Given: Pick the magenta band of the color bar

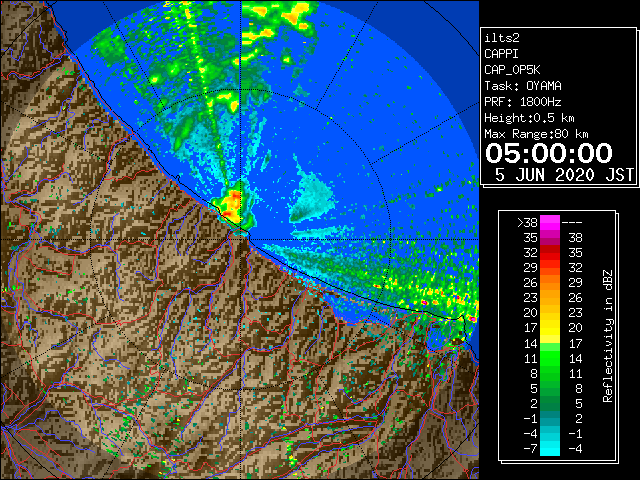Looking at the screenshot, I should [x=550, y=223].
